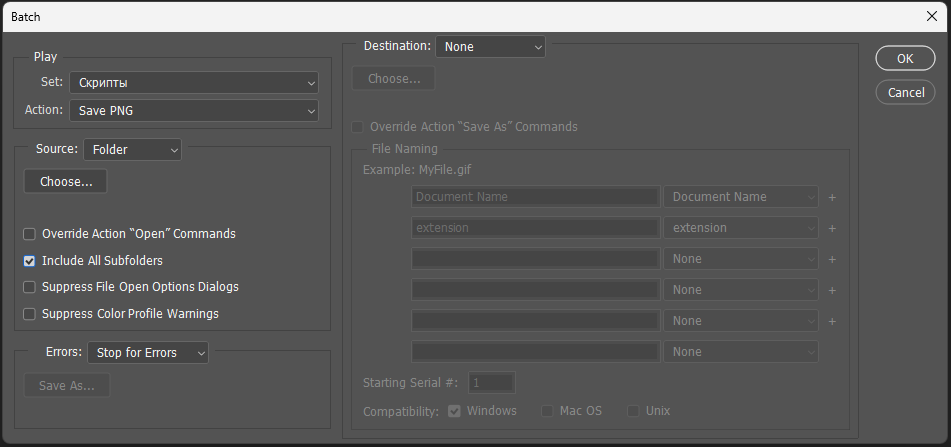Toggle the Unix compatibility checkbox
This screenshot has height=447, width=951.
(x=633, y=411)
